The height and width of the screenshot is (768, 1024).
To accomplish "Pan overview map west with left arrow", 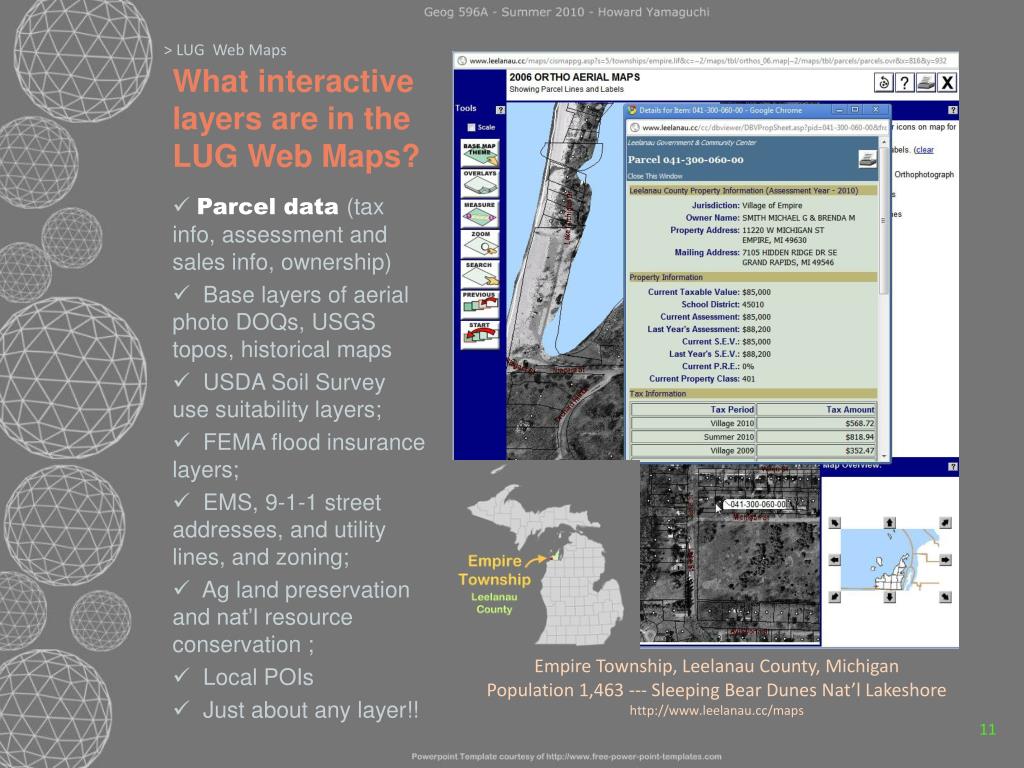I will click(835, 560).
